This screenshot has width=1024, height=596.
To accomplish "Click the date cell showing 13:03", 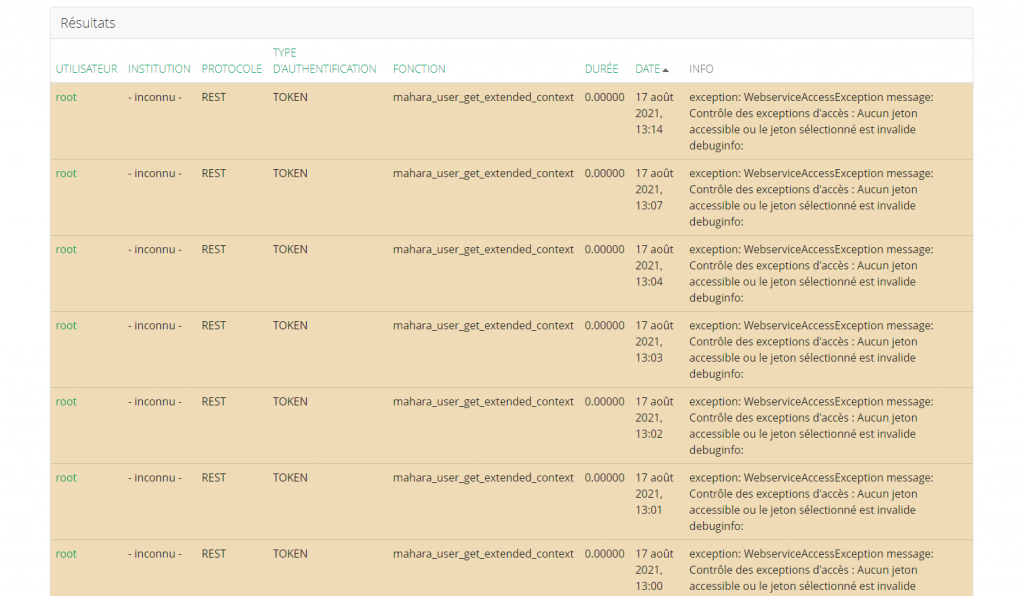I will point(654,341).
